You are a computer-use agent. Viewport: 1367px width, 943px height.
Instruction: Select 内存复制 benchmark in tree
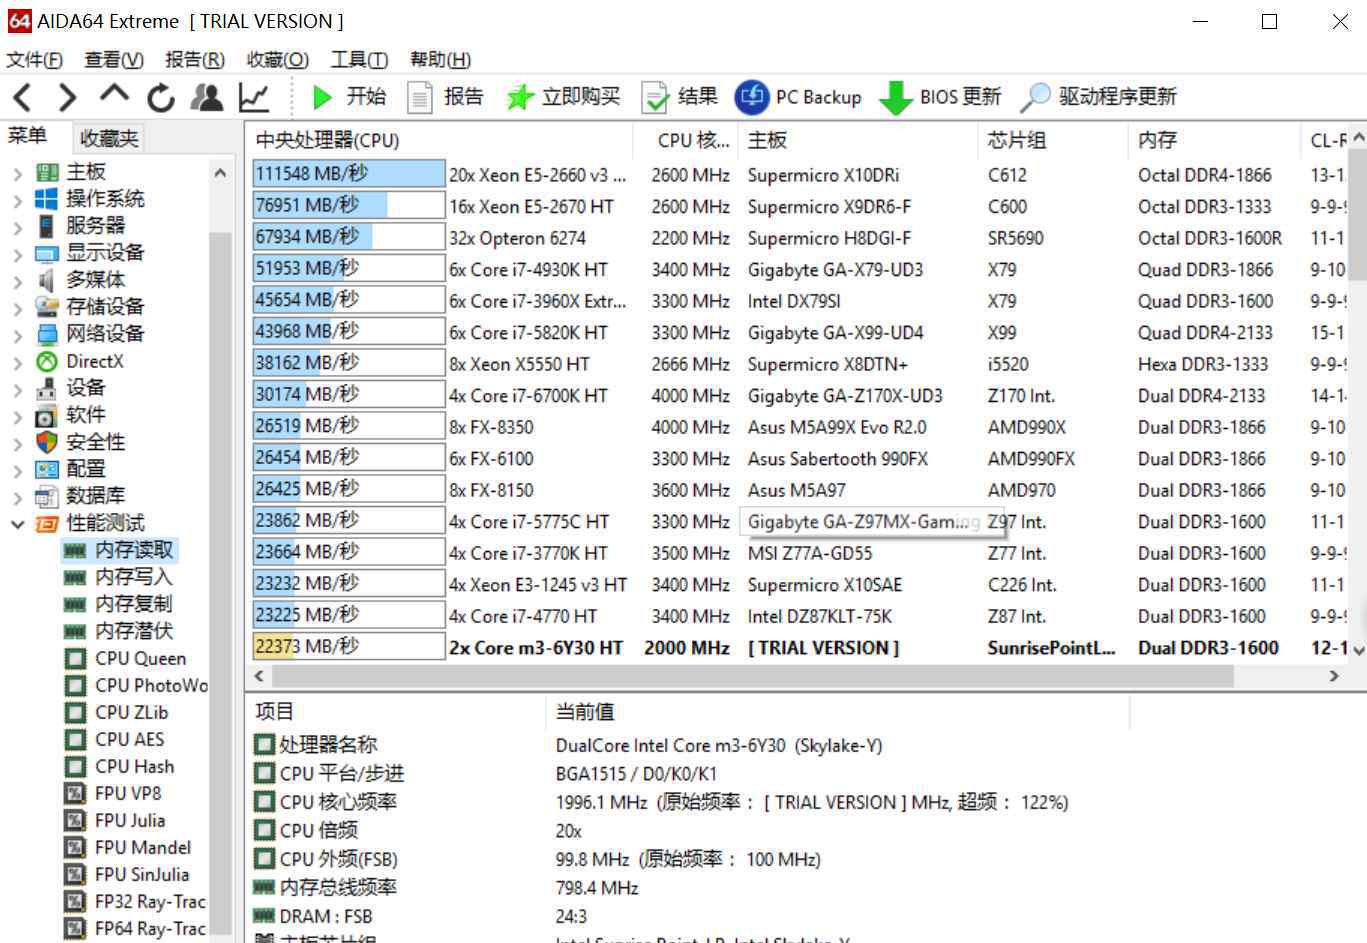(119, 604)
